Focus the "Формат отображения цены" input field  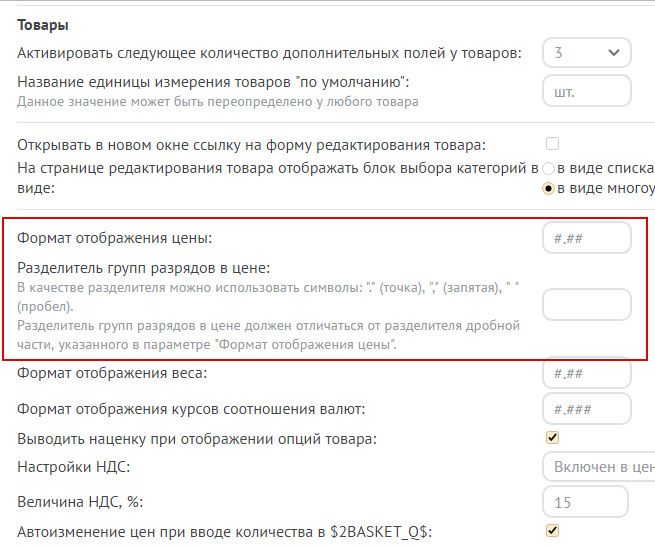[586, 239]
